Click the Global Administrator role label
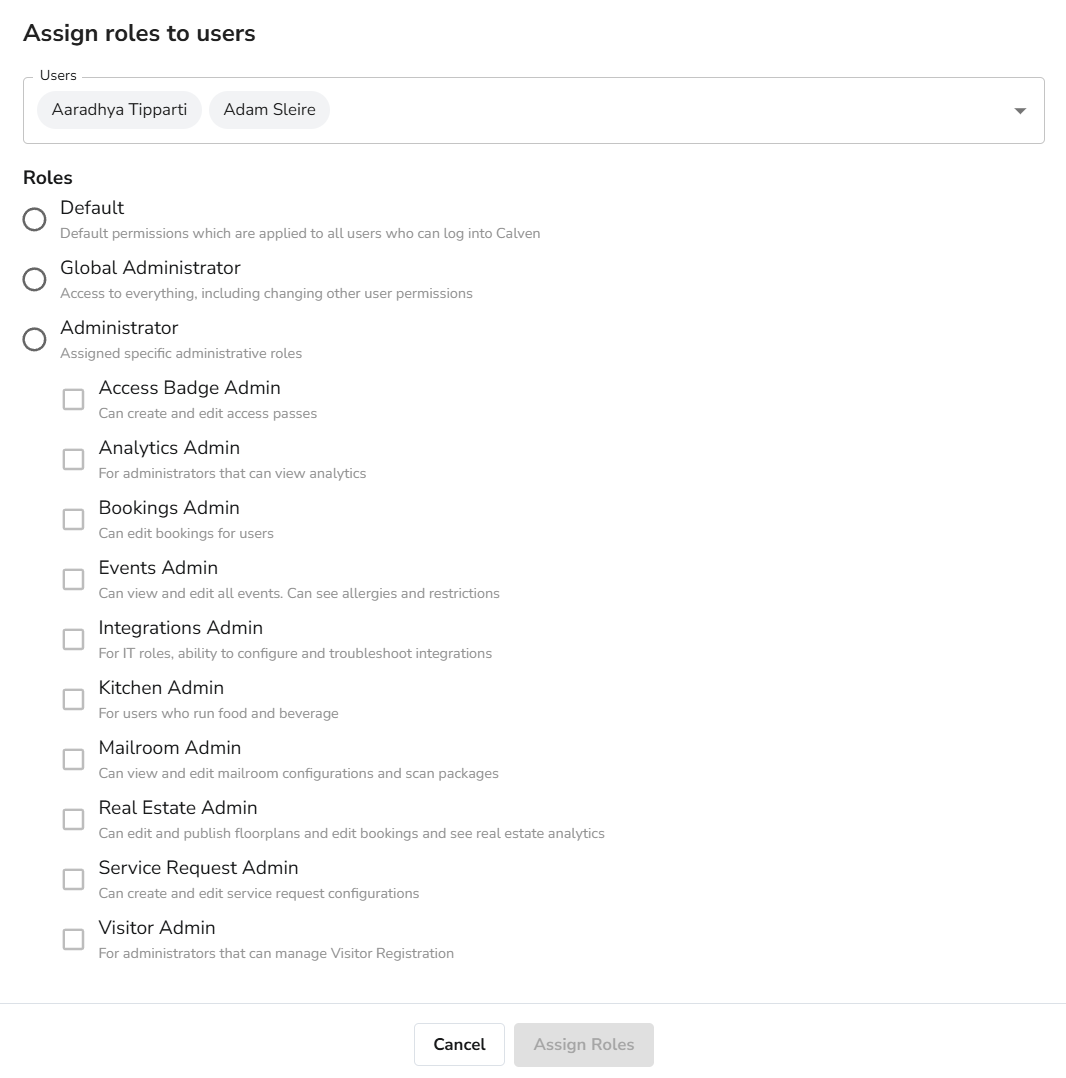Image resolution: width=1066 pixels, height=1078 pixels. pyautogui.click(x=150, y=268)
